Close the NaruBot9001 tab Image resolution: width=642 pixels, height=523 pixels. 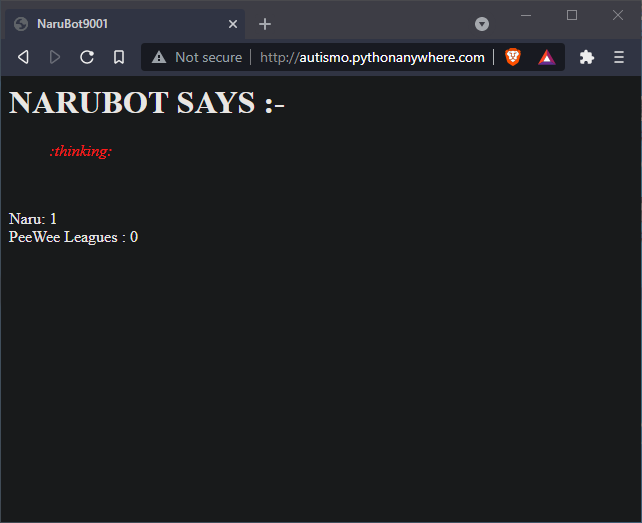click(233, 24)
